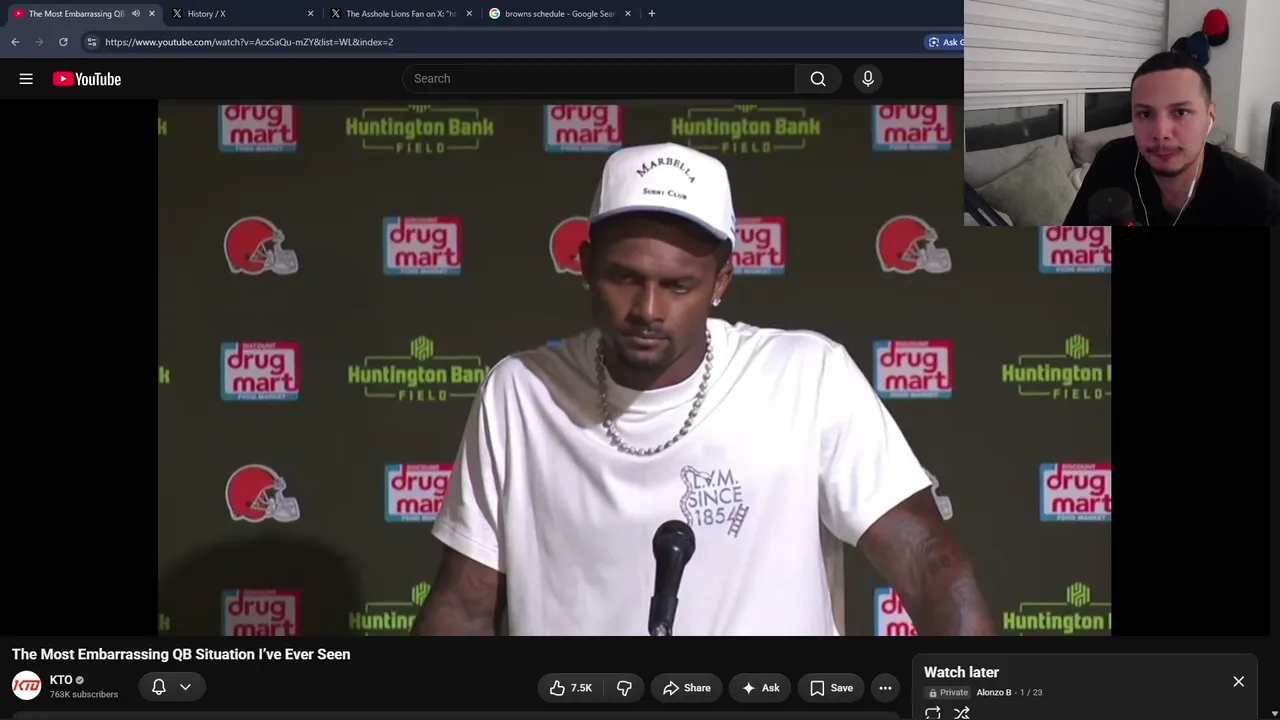Go forward in the browser
The height and width of the screenshot is (720, 1280).
click(39, 42)
